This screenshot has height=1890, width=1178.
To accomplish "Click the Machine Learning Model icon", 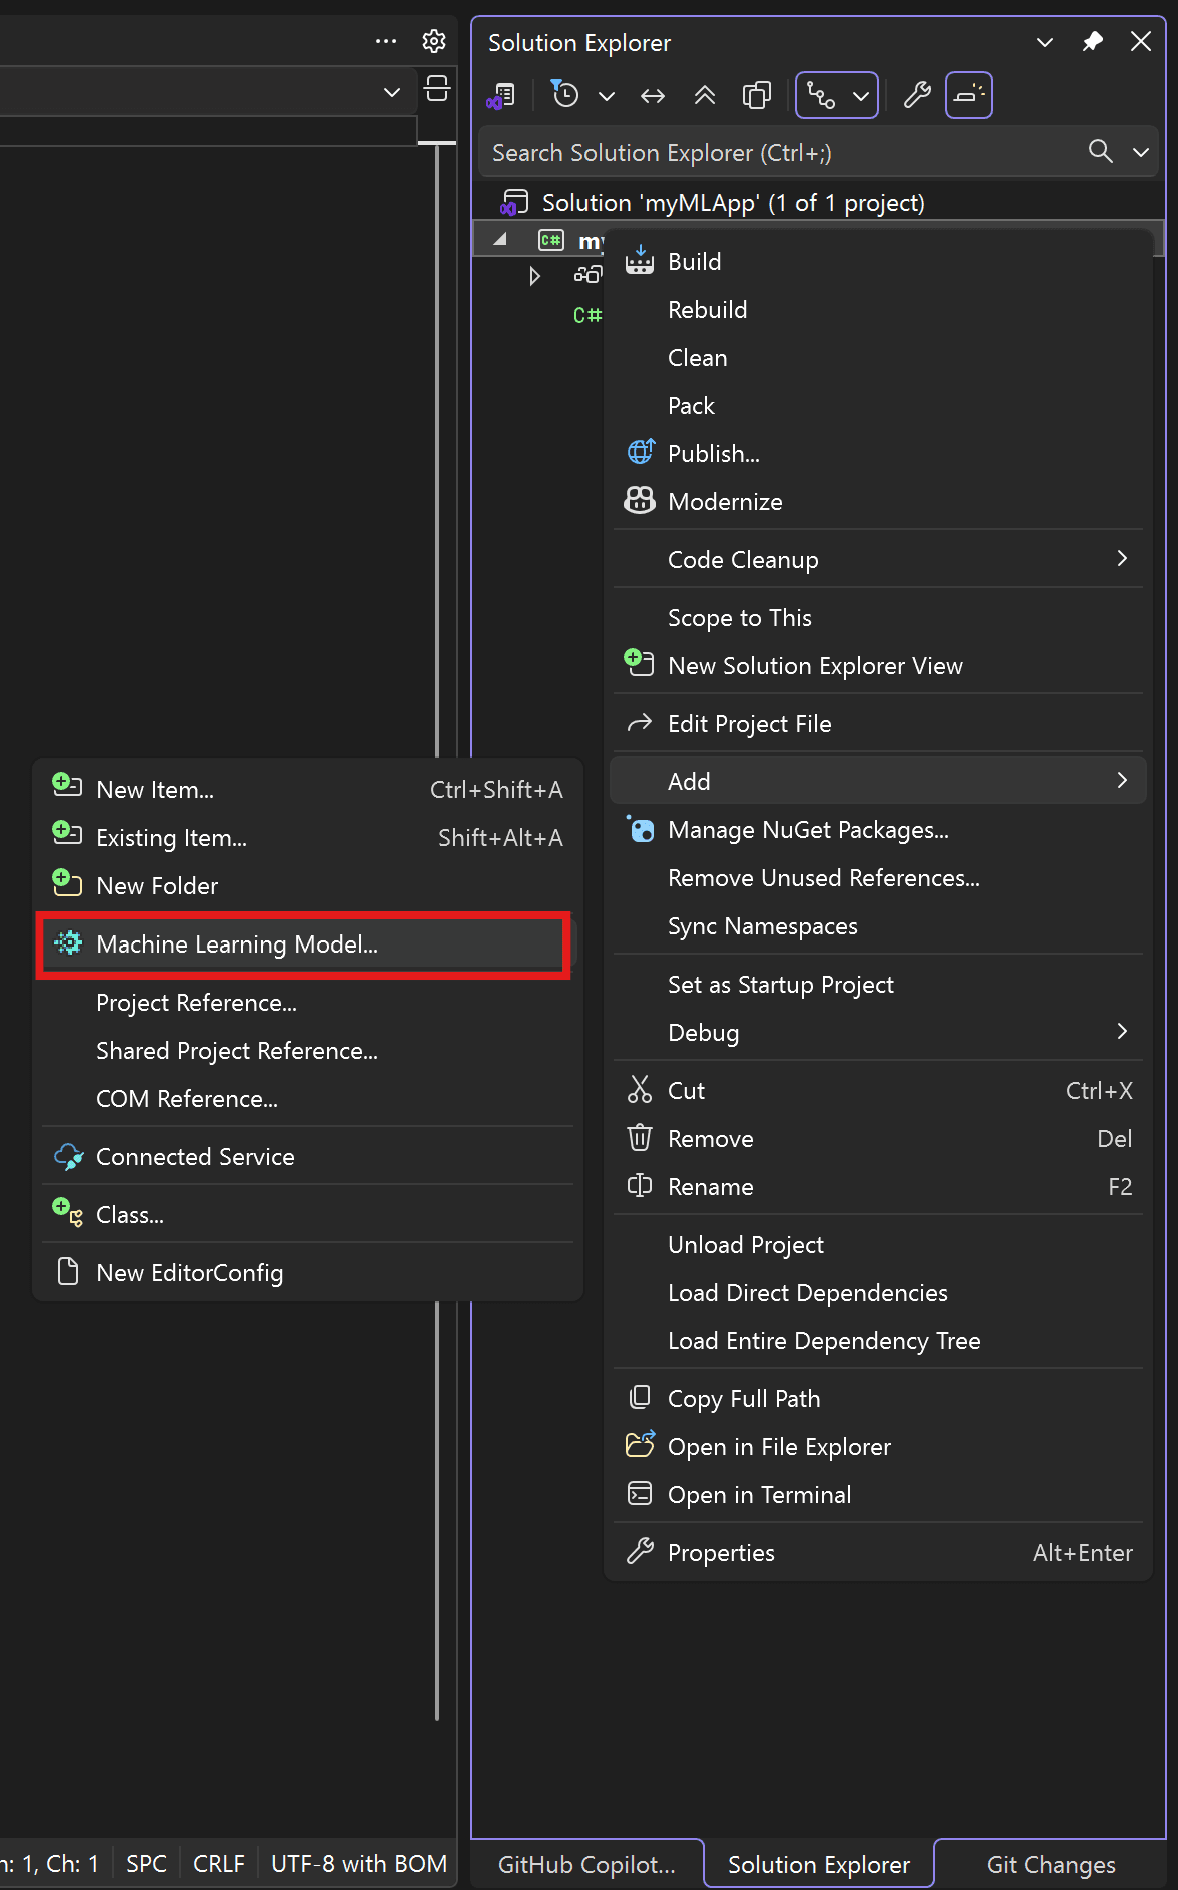I will pyautogui.click(x=68, y=943).
